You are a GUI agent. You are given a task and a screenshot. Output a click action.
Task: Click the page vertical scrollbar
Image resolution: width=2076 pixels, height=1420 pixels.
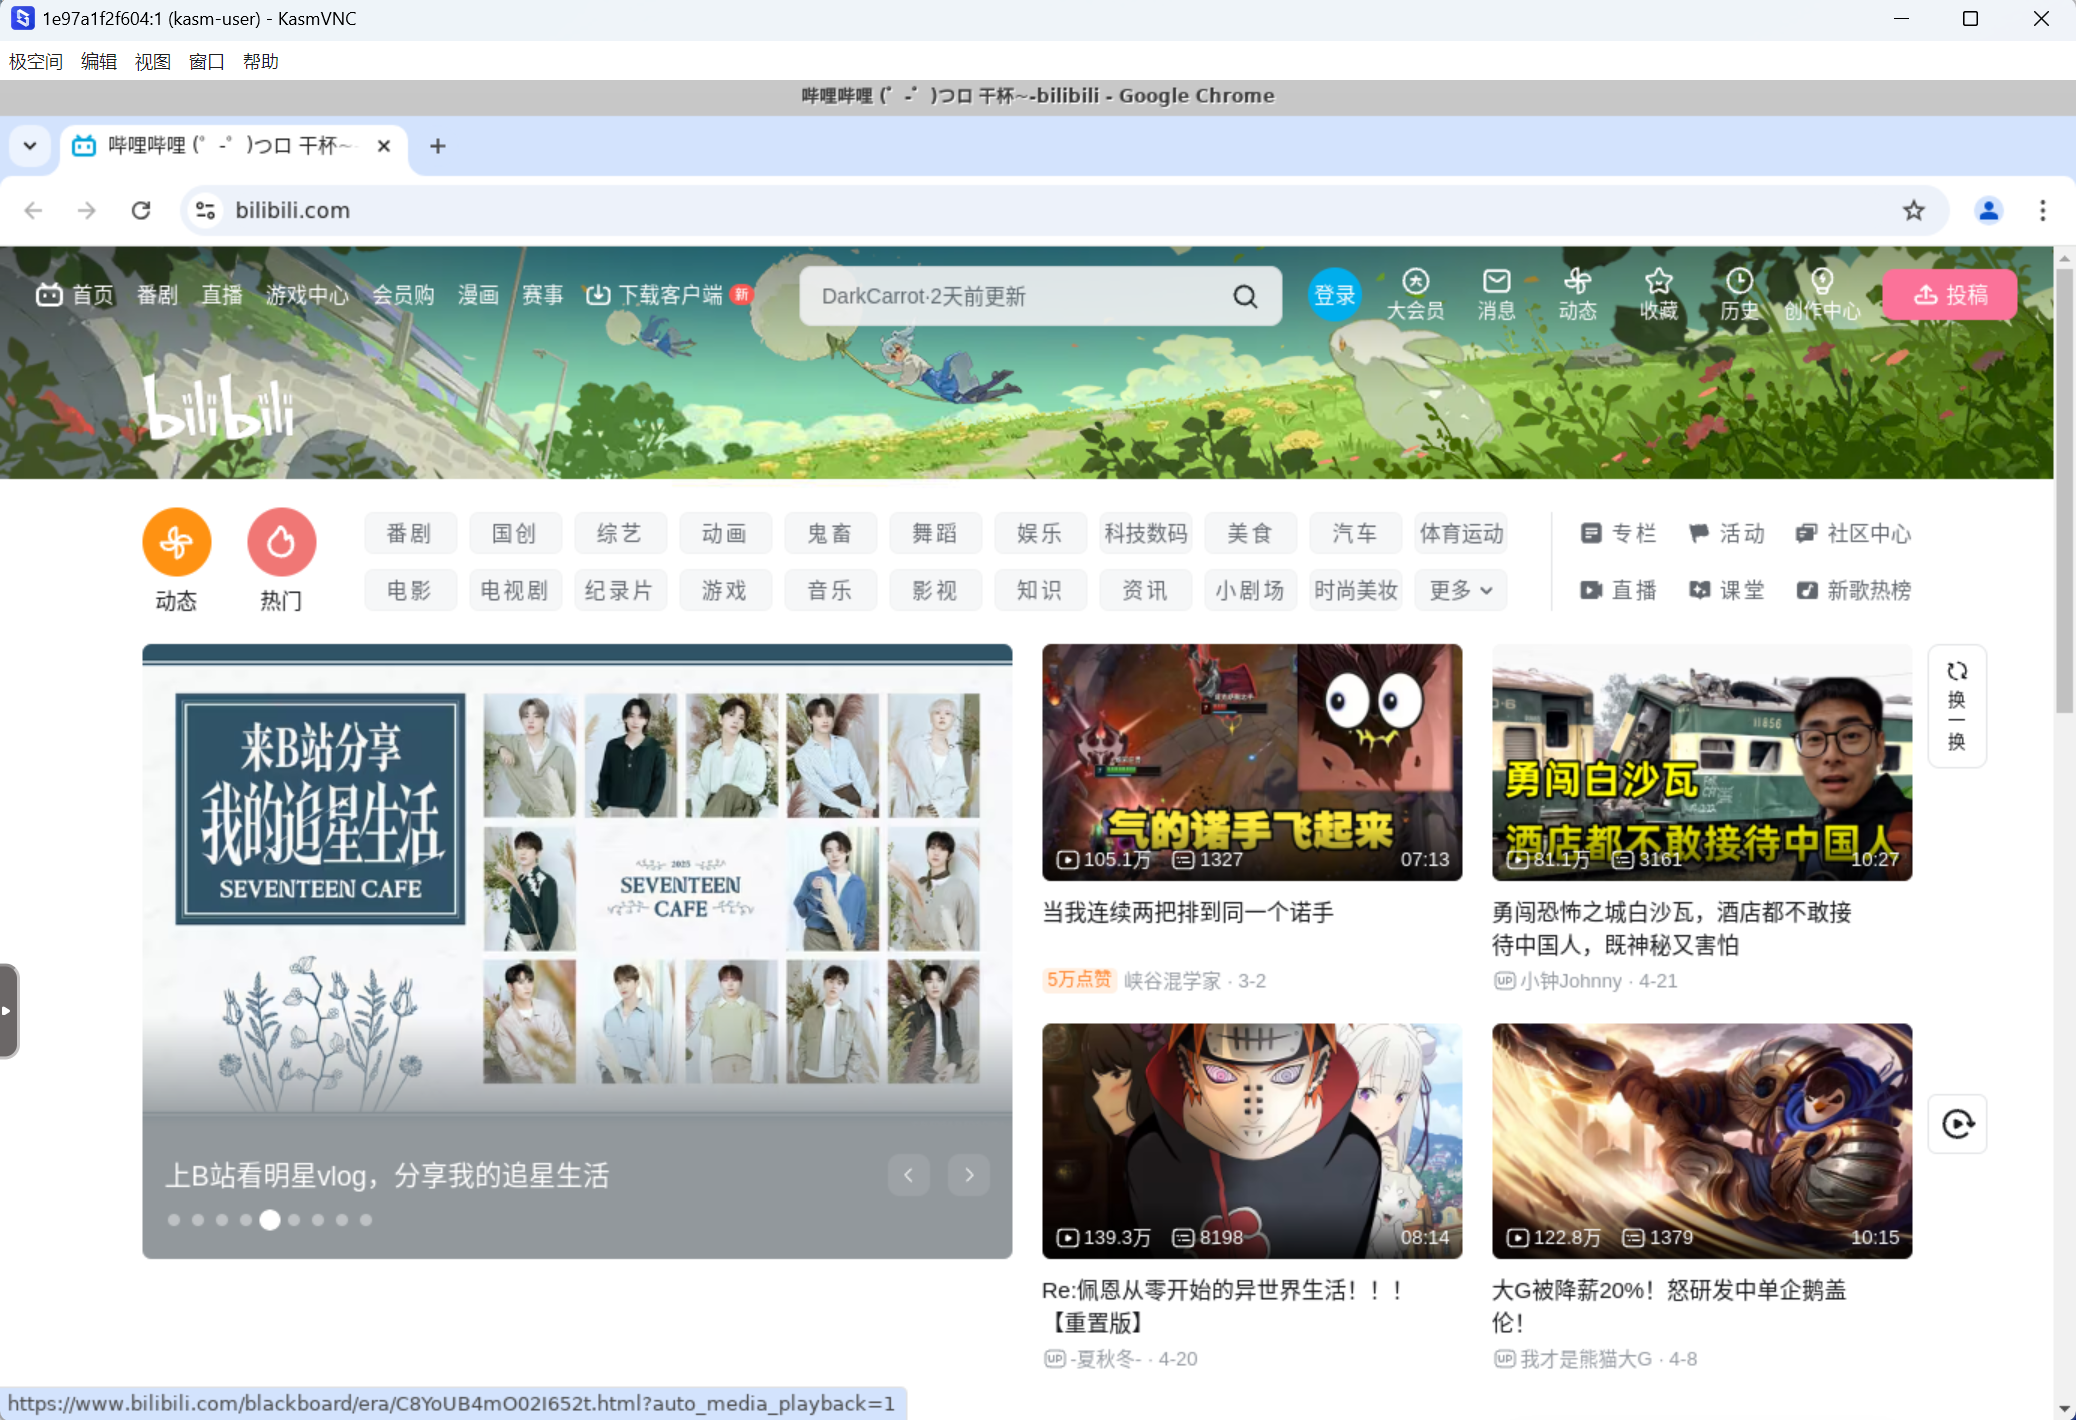tap(2064, 490)
